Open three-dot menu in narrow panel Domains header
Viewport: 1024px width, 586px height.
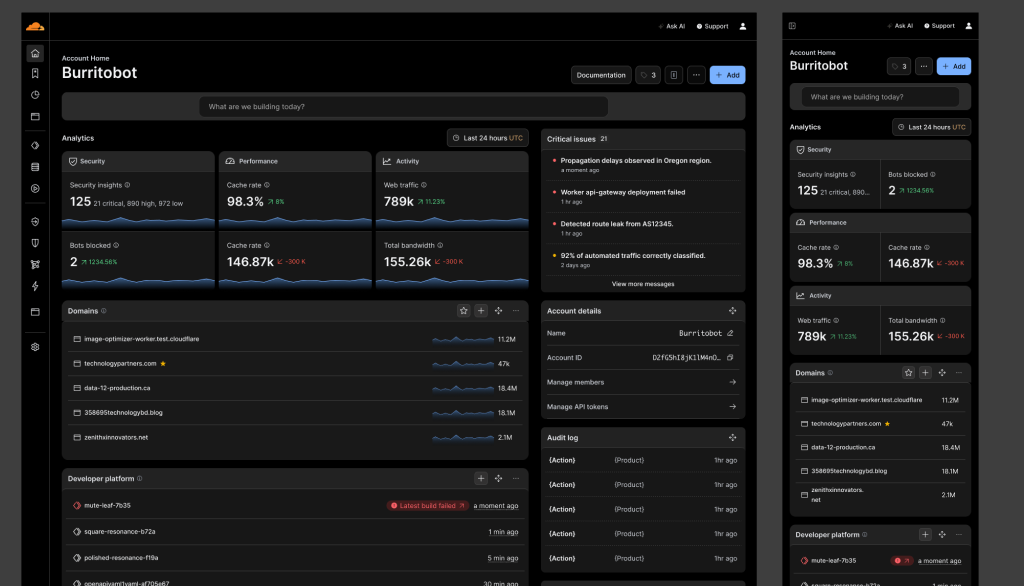959,372
